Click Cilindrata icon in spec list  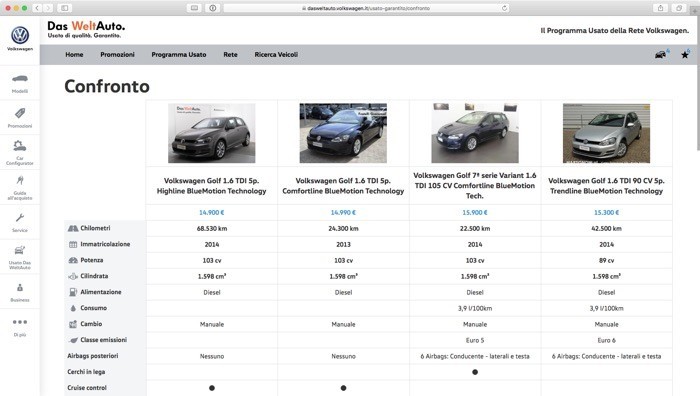point(73,276)
